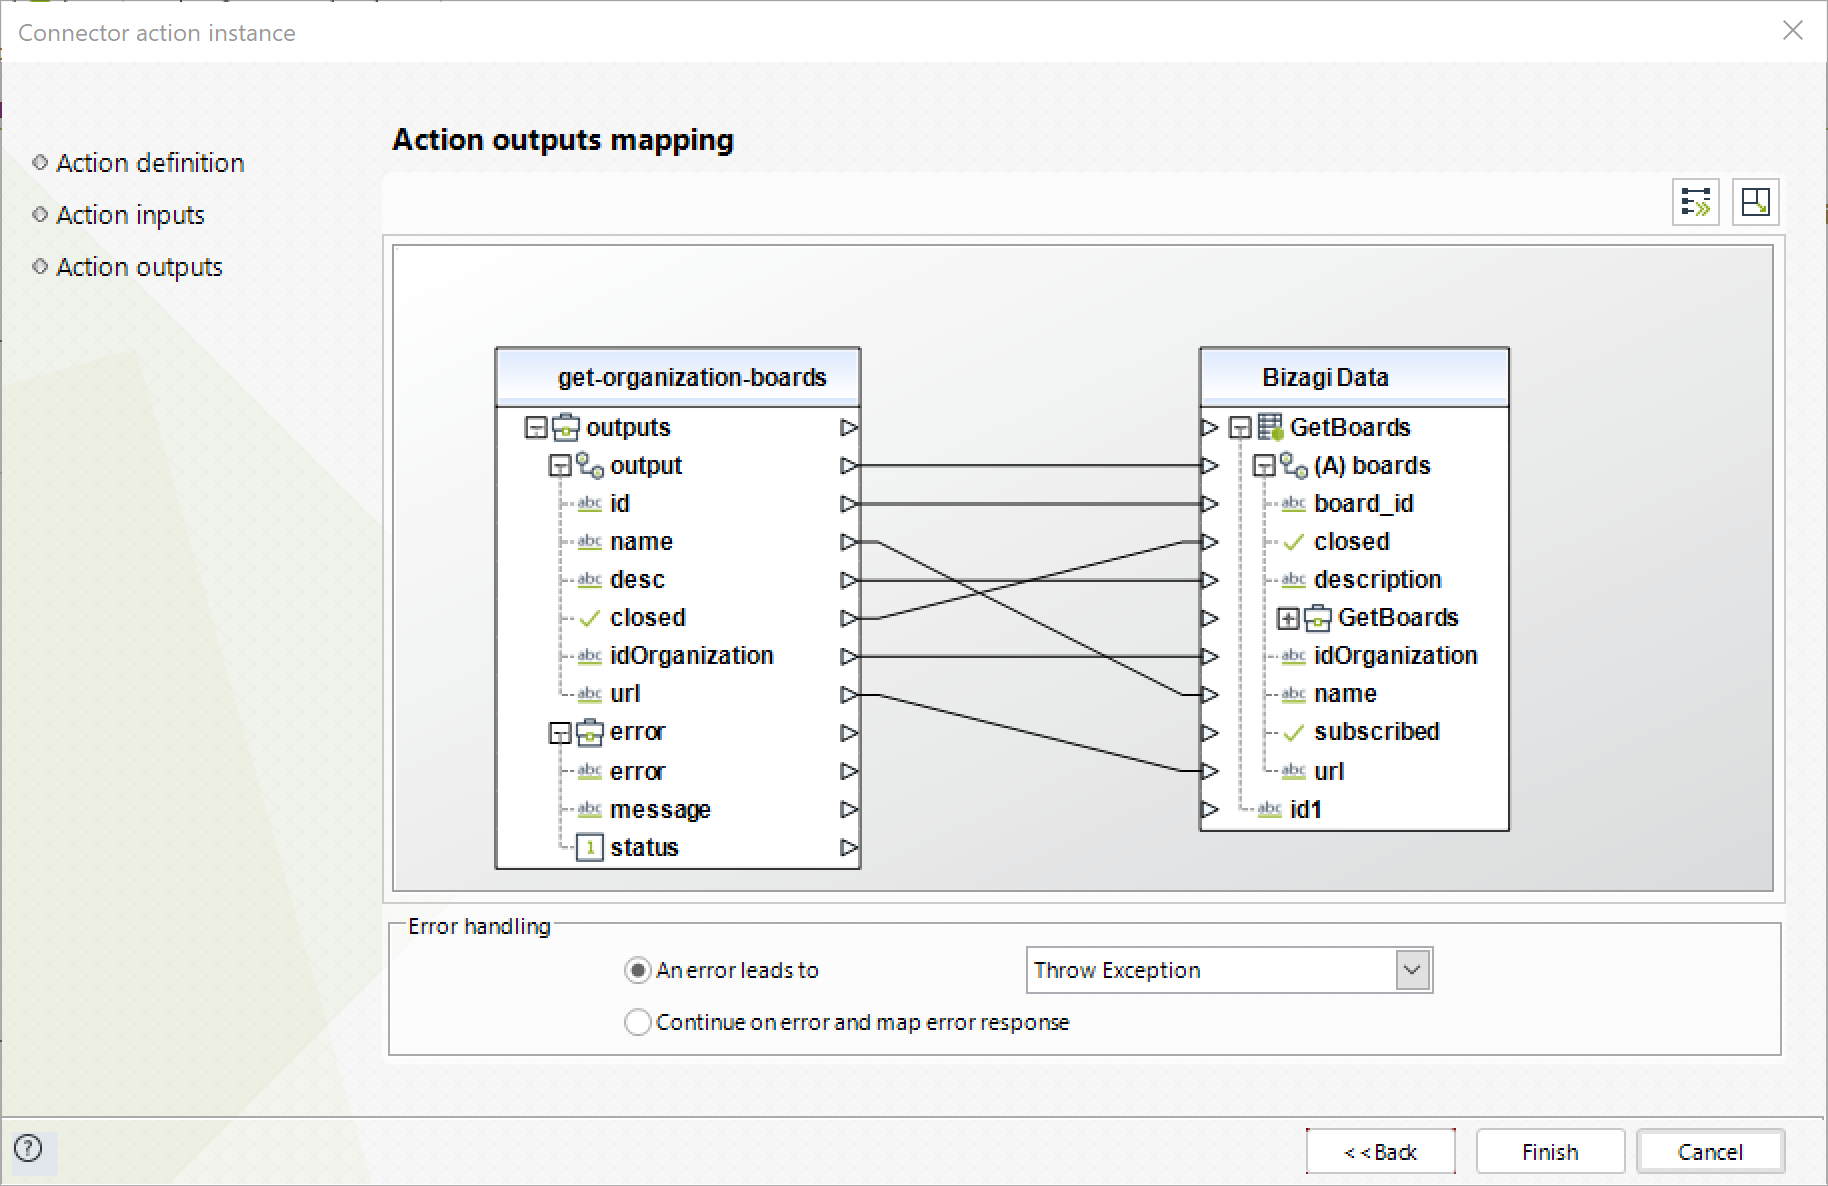The image size is (1828, 1186).
Task: Go to Action outputs step
Action: click(x=139, y=267)
